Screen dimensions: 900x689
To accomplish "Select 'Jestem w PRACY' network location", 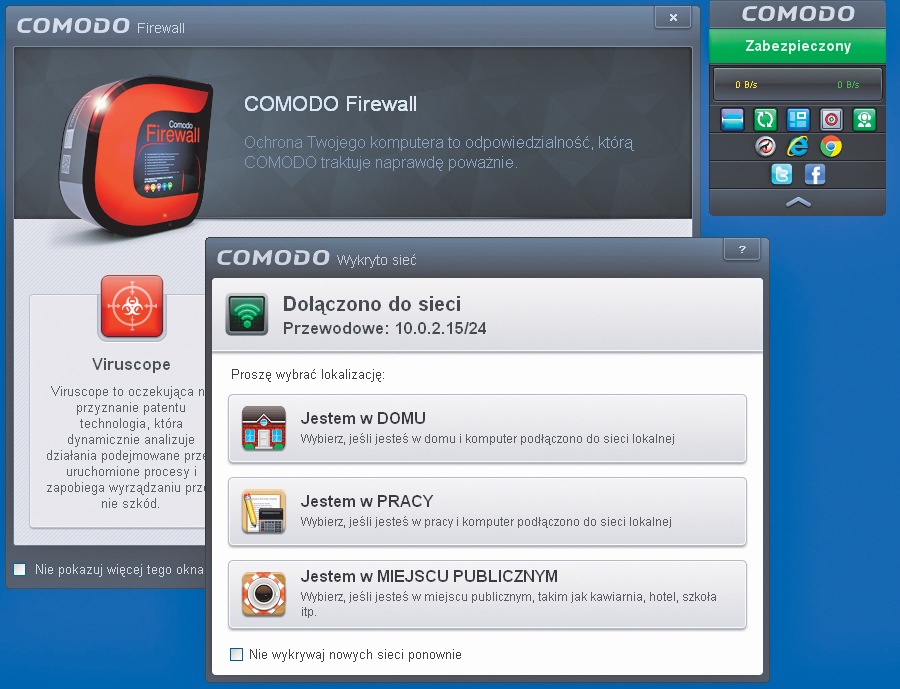I will [x=487, y=511].
